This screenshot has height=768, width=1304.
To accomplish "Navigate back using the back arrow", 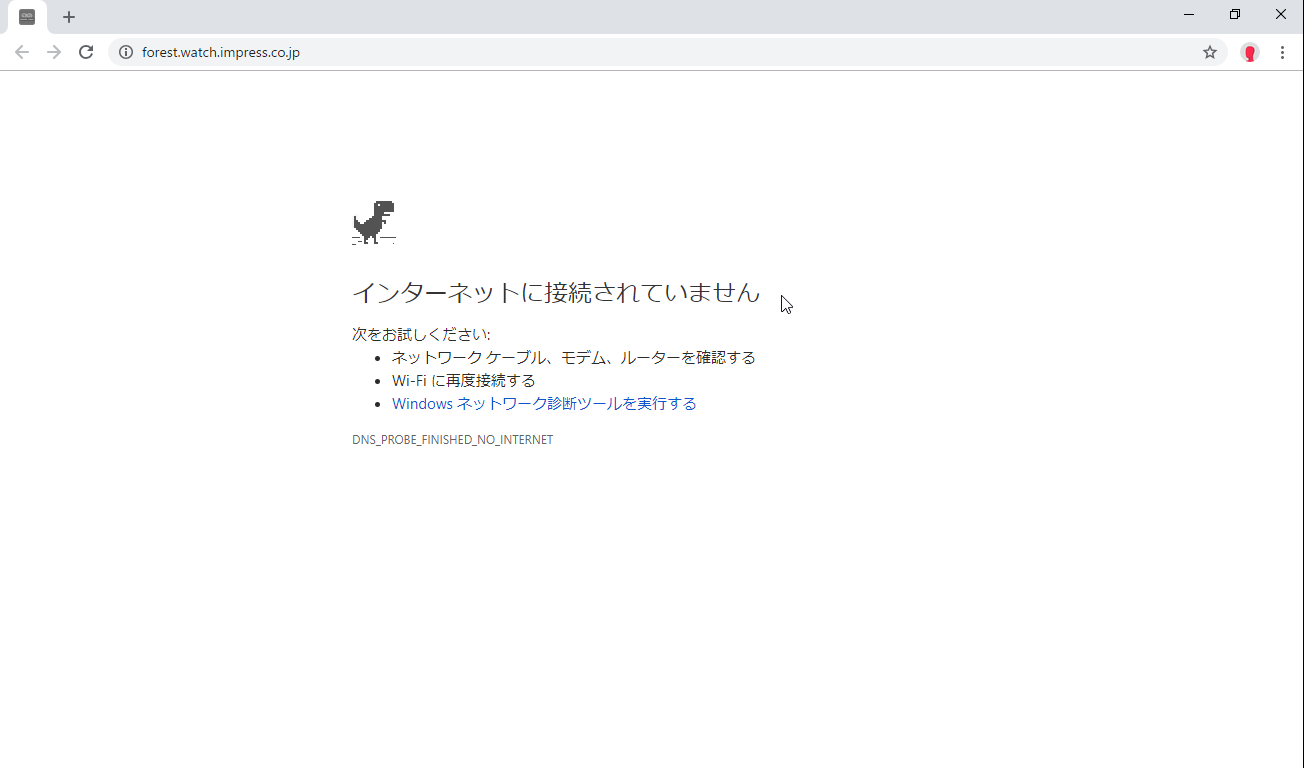I will pyautogui.click(x=22, y=52).
